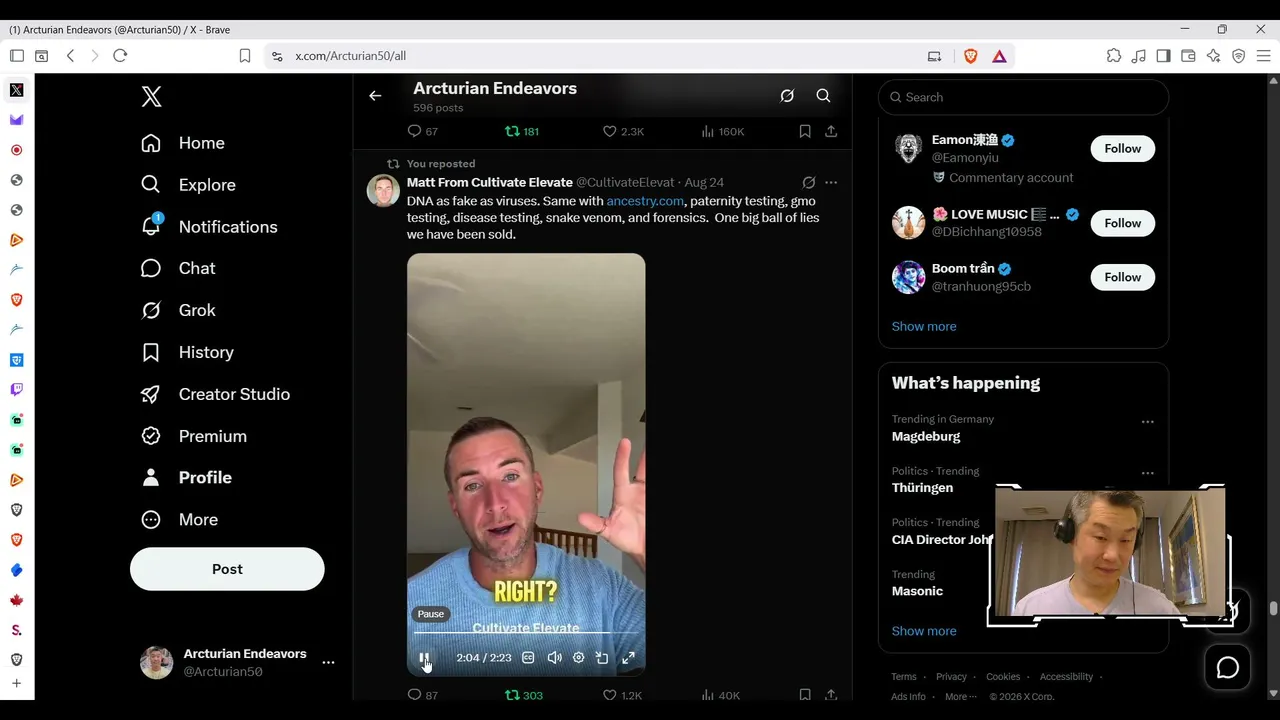Click the browser address bar
The width and height of the screenshot is (1280, 720).
click(x=600, y=56)
